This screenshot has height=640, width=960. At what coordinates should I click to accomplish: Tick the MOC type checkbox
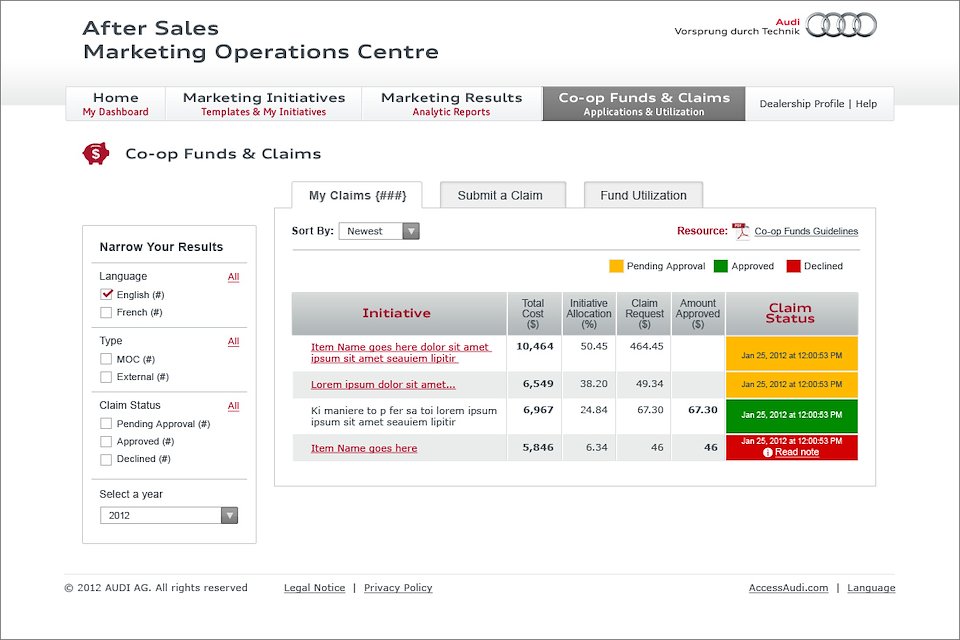106,359
